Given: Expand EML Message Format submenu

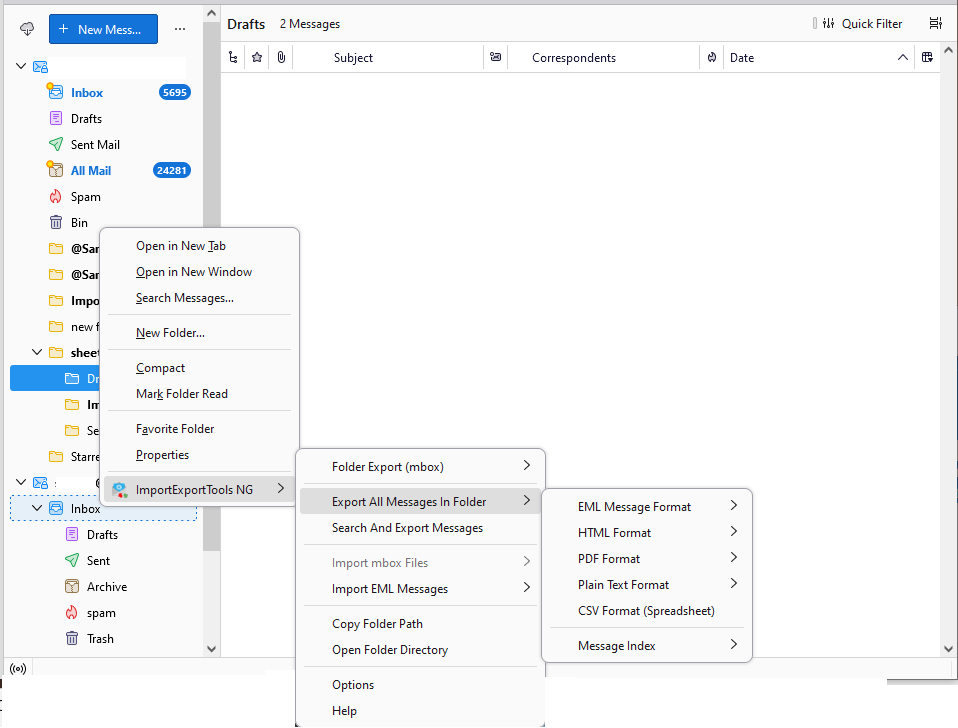Looking at the screenshot, I should tap(647, 506).
